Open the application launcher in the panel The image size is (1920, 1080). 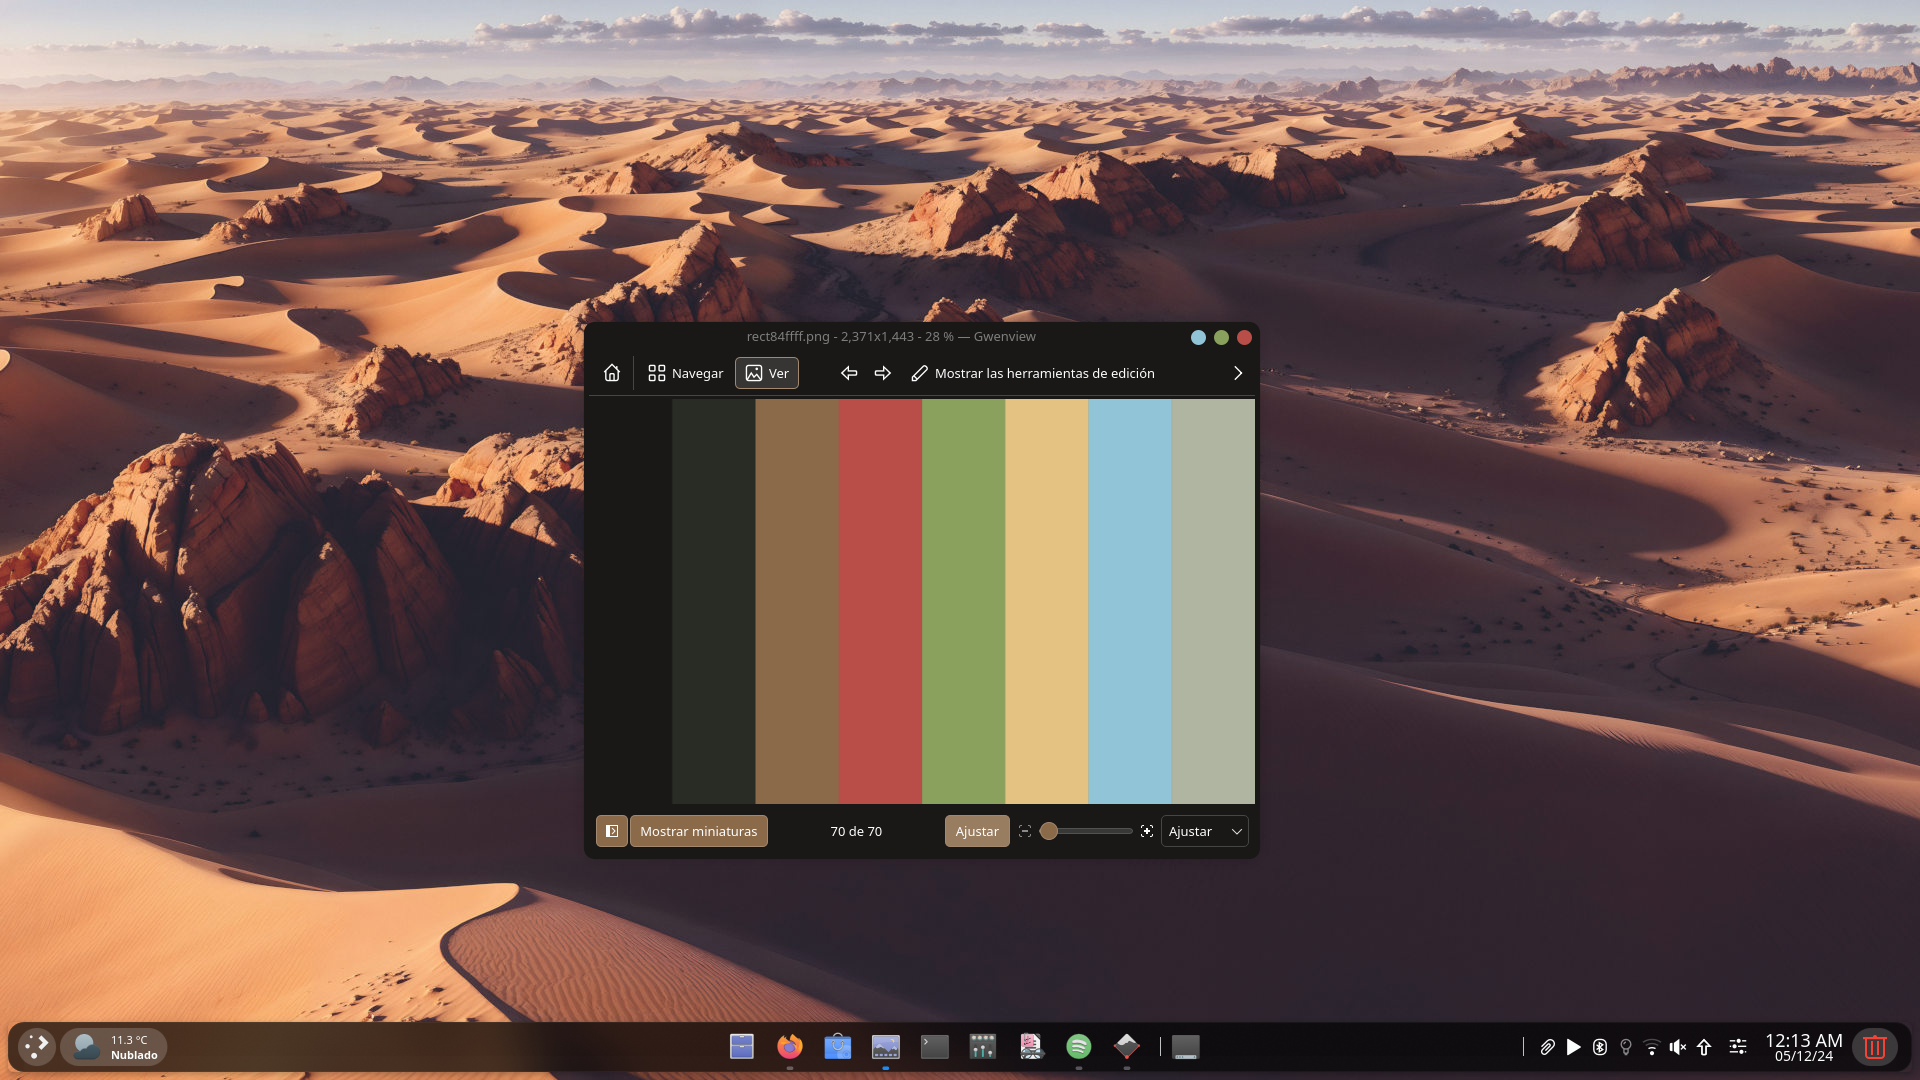coord(36,1047)
